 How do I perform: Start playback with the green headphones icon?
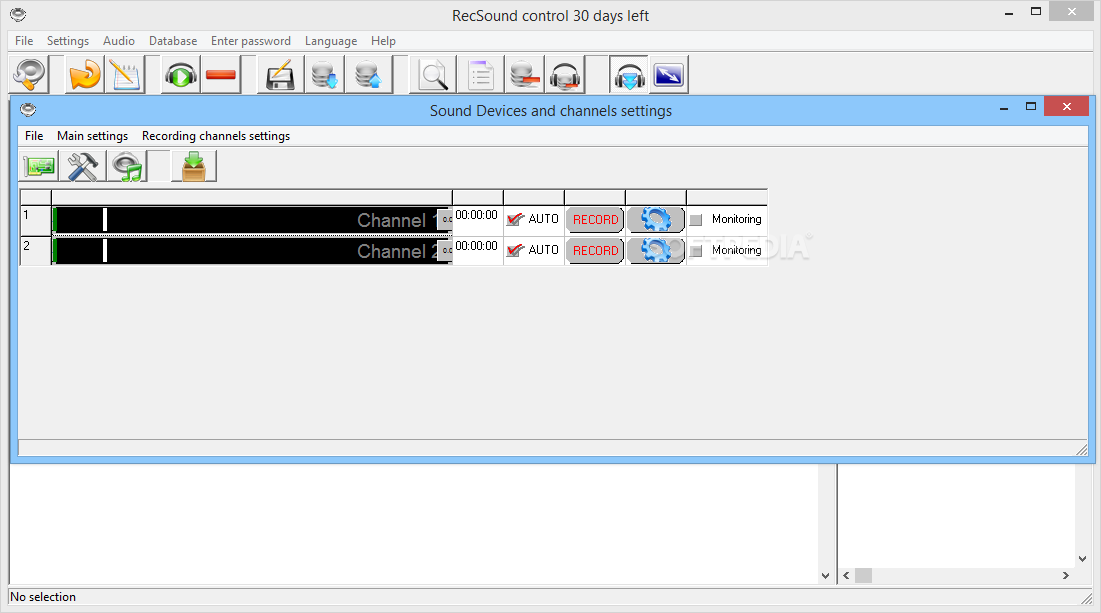tap(181, 74)
